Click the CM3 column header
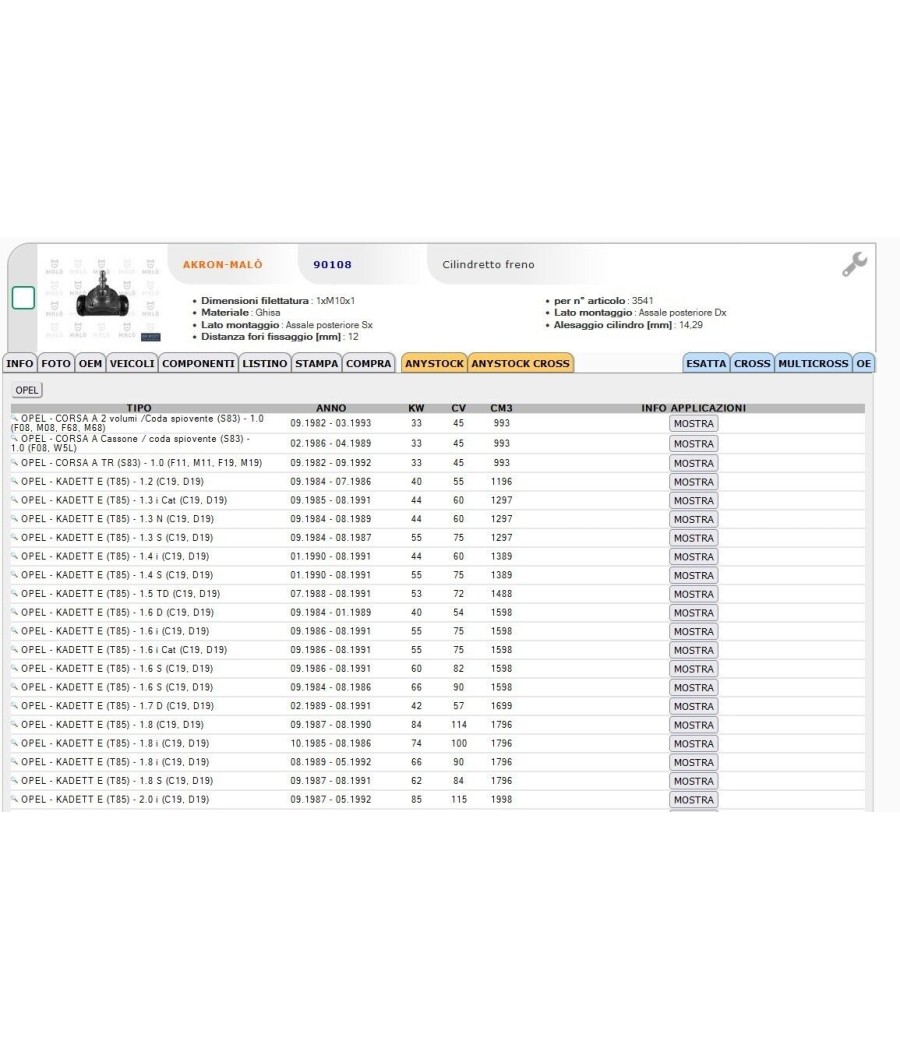Viewport: 900px width, 1050px height. coord(501,408)
